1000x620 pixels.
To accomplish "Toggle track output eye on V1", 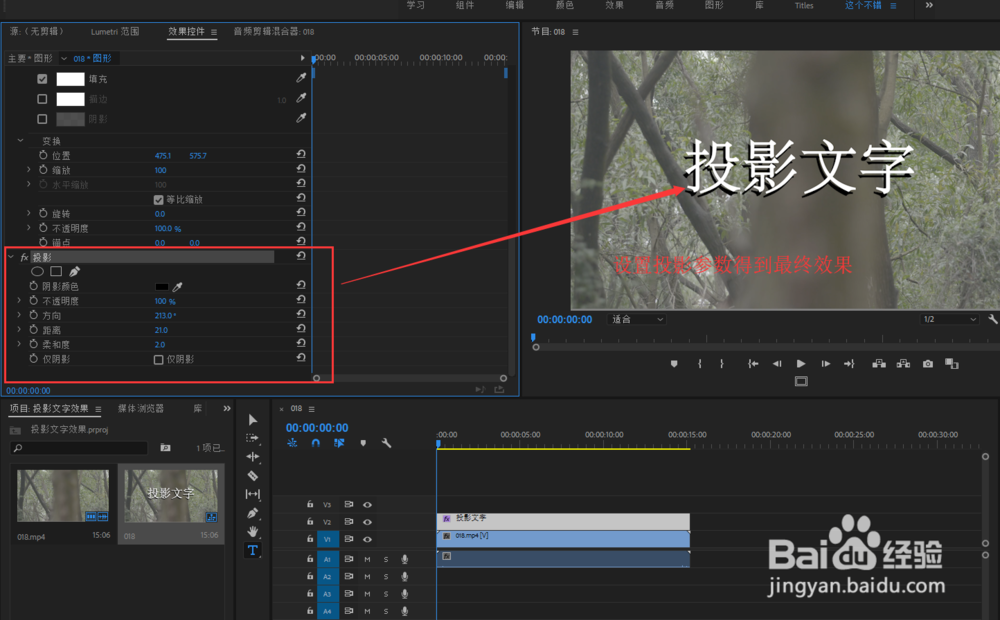I will (367, 539).
